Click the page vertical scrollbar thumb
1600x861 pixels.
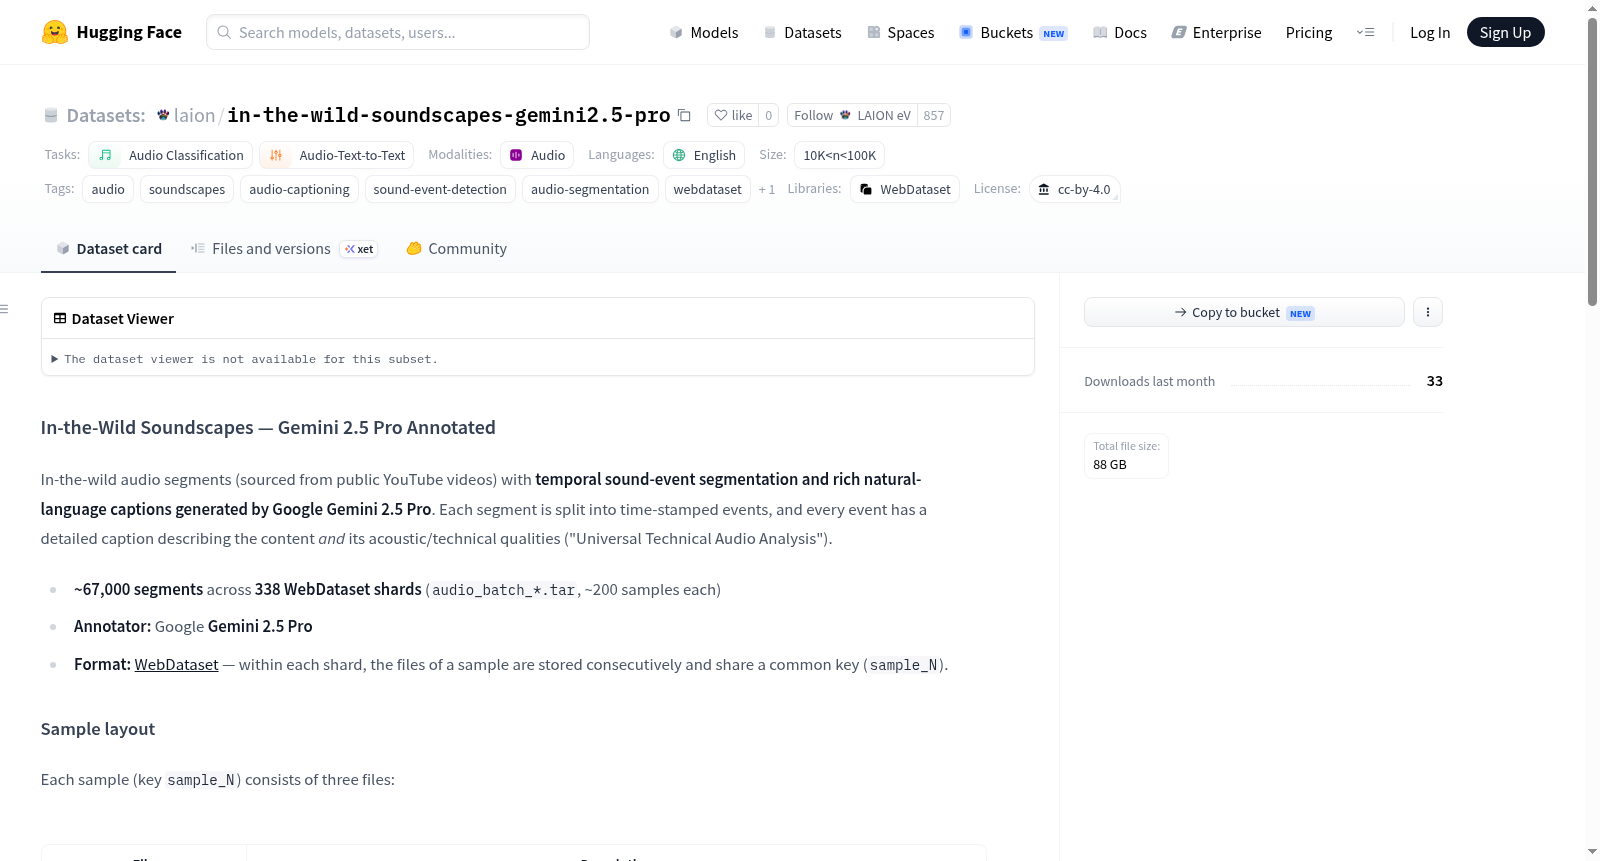pos(1592,160)
